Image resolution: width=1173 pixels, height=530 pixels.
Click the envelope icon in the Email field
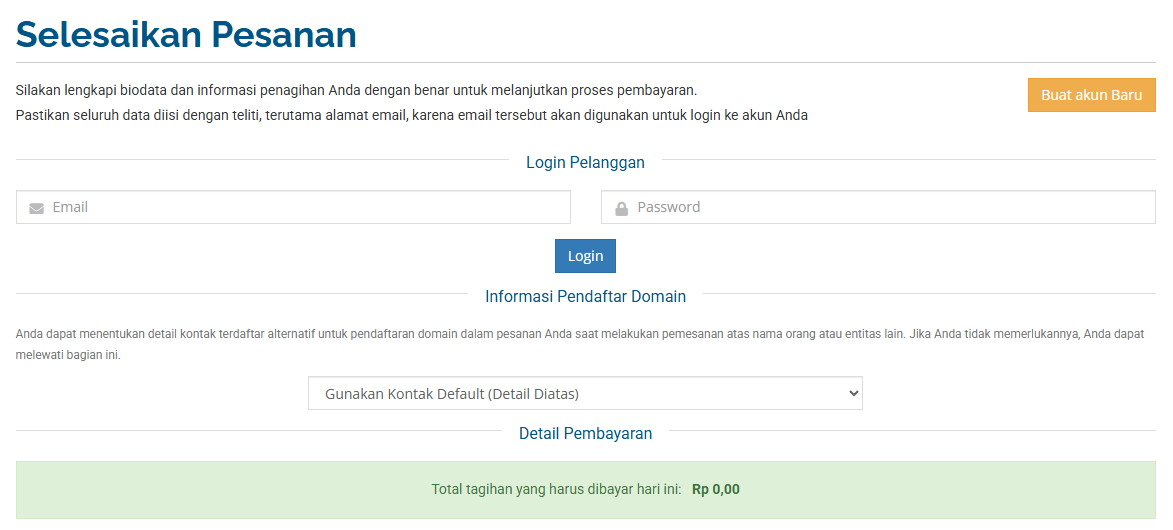[x=37, y=208]
